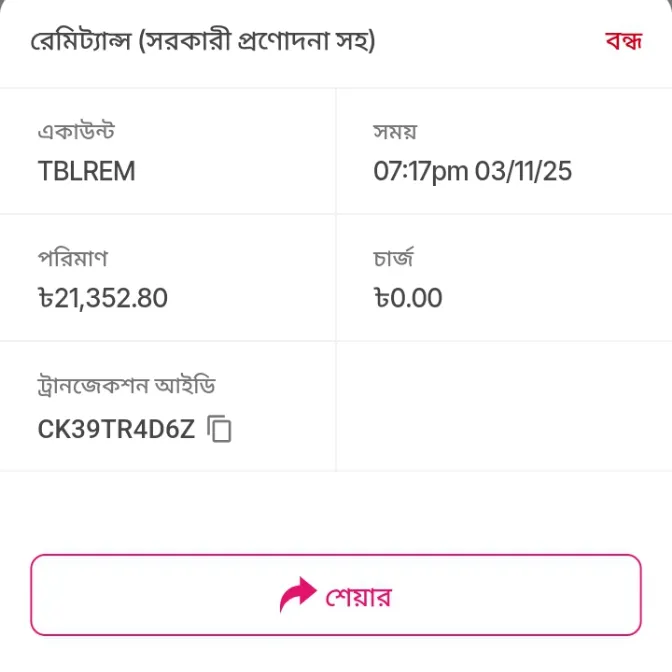
Task: Click the Taka symbol before 21,352.80
Action: point(45,298)
